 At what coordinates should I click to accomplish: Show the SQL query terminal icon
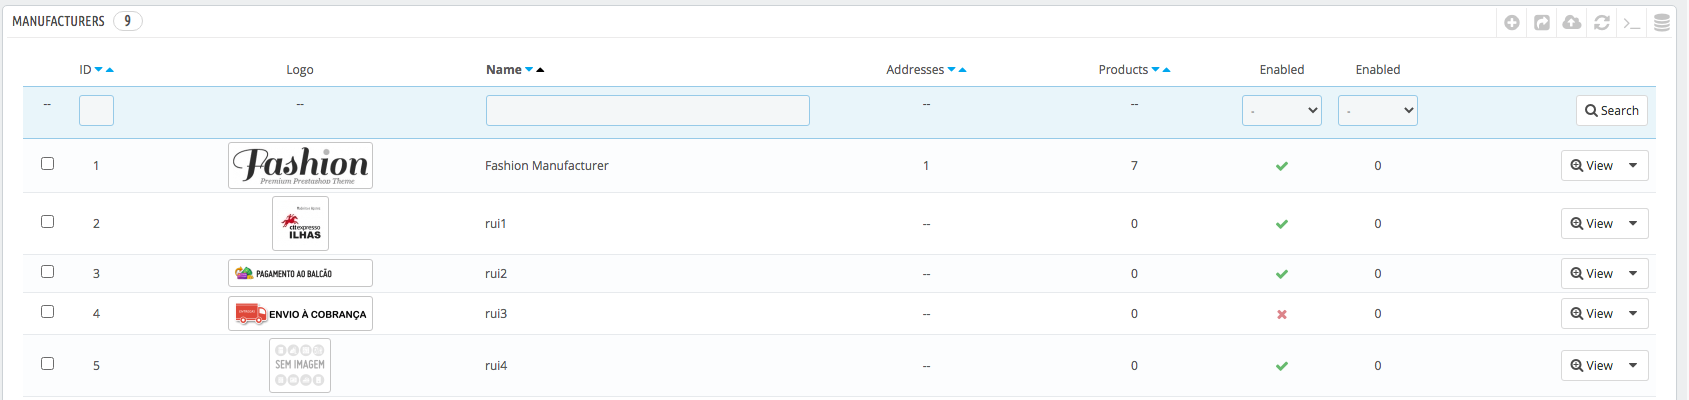pos(1632,22)
